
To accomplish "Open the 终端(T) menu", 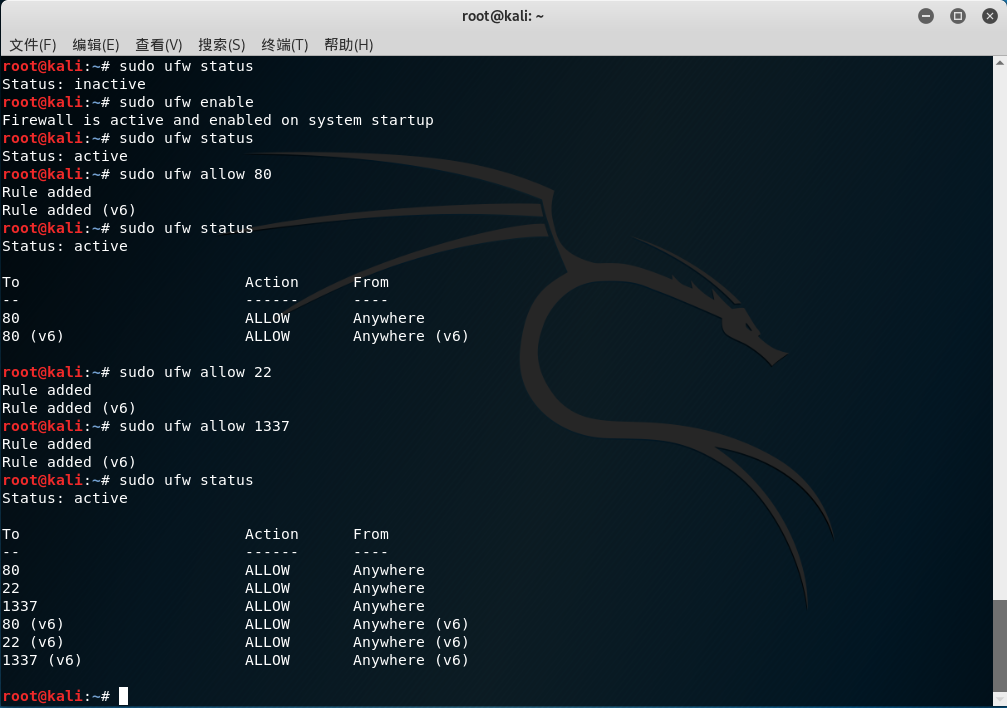I will [283, 44].
